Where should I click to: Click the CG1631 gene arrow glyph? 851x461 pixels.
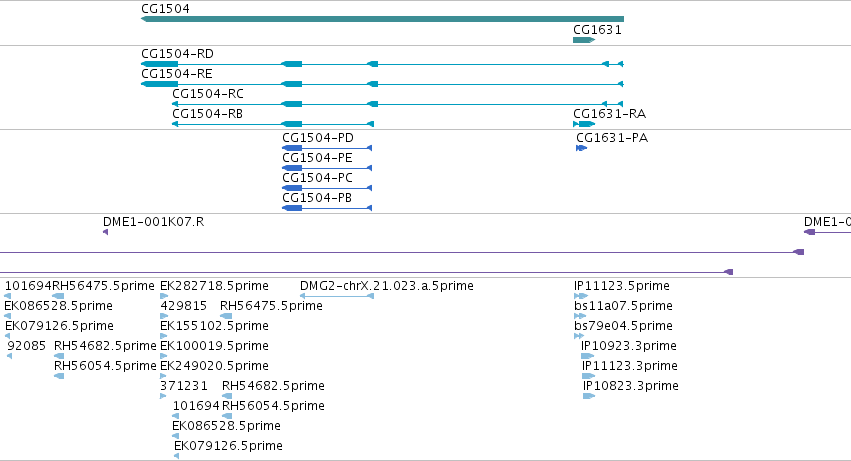click(x=584, y=40)
